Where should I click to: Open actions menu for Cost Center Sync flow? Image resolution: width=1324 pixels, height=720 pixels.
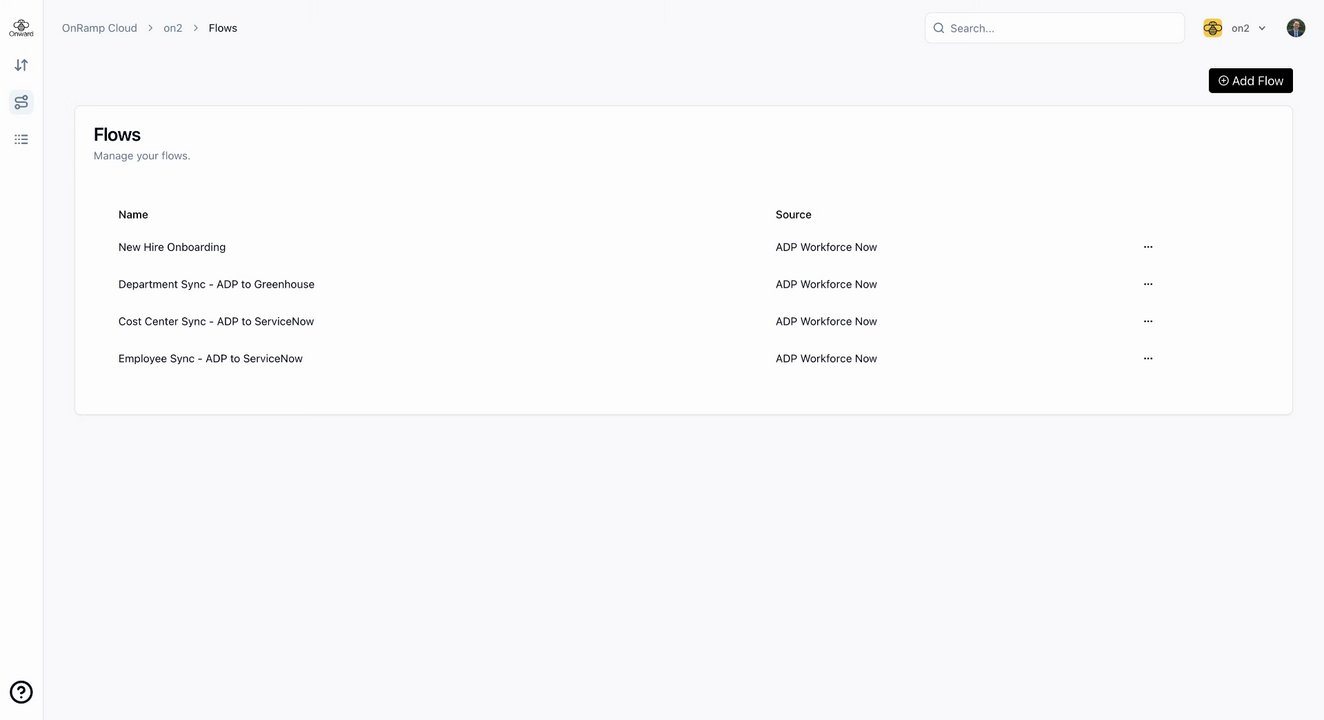[1148, 321]
